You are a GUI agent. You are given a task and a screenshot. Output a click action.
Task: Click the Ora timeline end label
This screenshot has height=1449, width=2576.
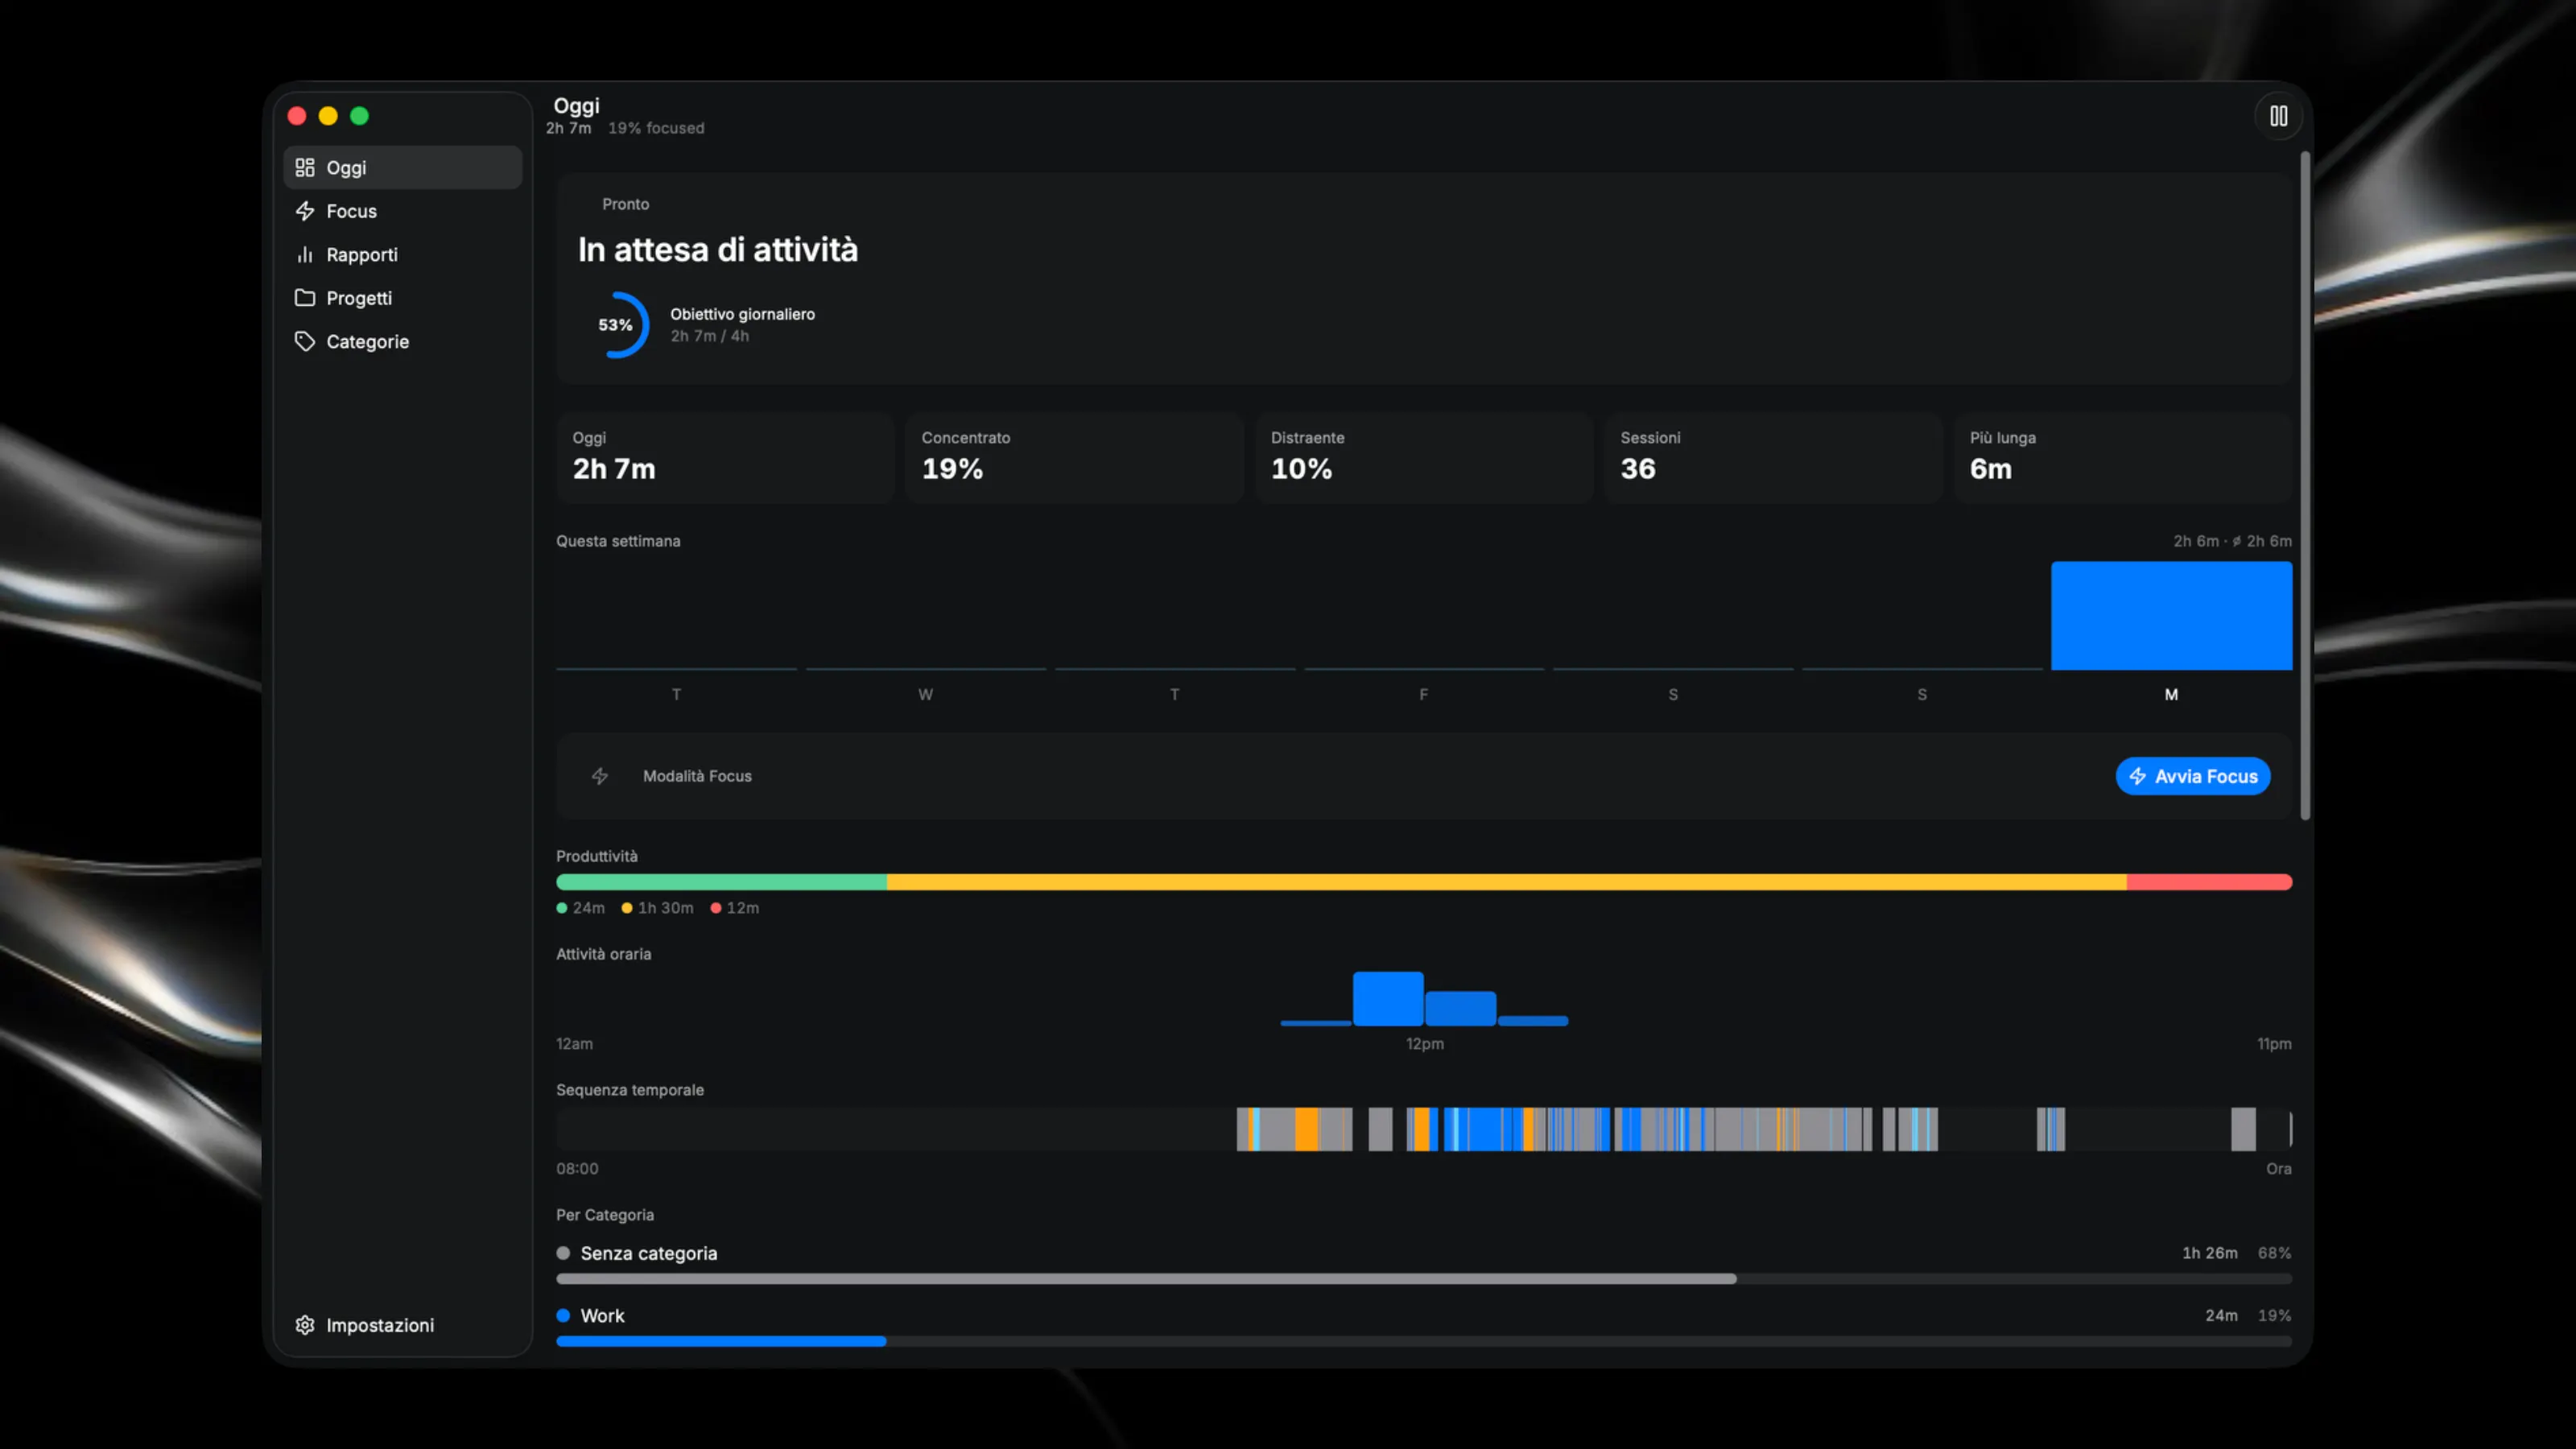(2278, 1168)
